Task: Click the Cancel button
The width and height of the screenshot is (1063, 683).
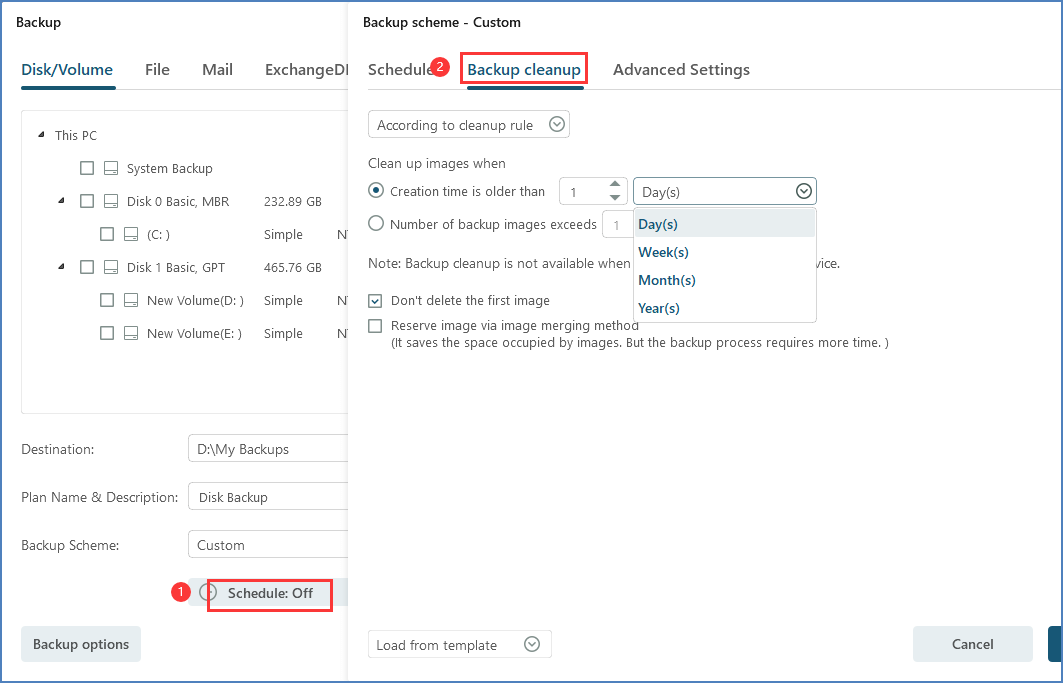Action: point(972,645)
